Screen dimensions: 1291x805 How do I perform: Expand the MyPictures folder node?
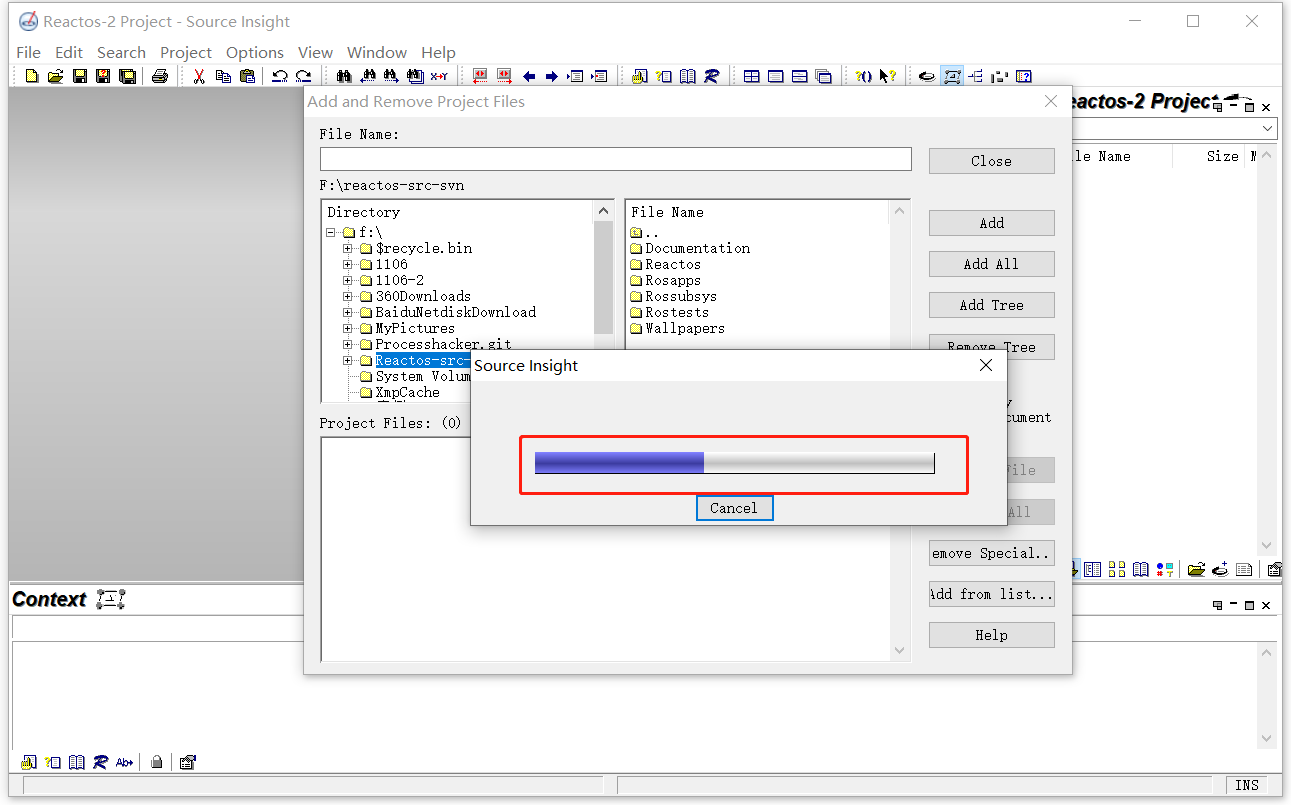(348, 328)
